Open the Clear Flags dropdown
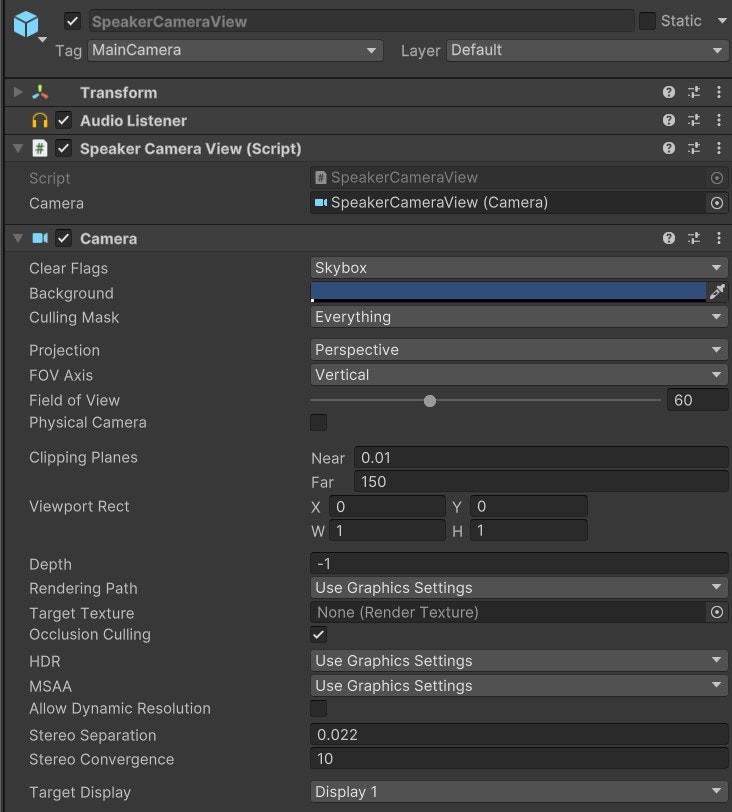The width and height of the screenshot is (732, 812). 519,268
